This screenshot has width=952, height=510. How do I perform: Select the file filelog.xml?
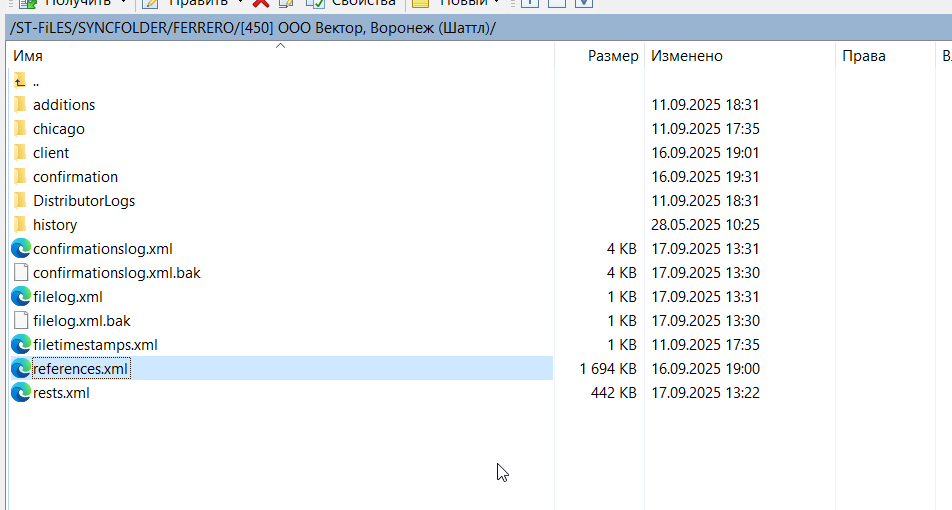coord(67,296)
